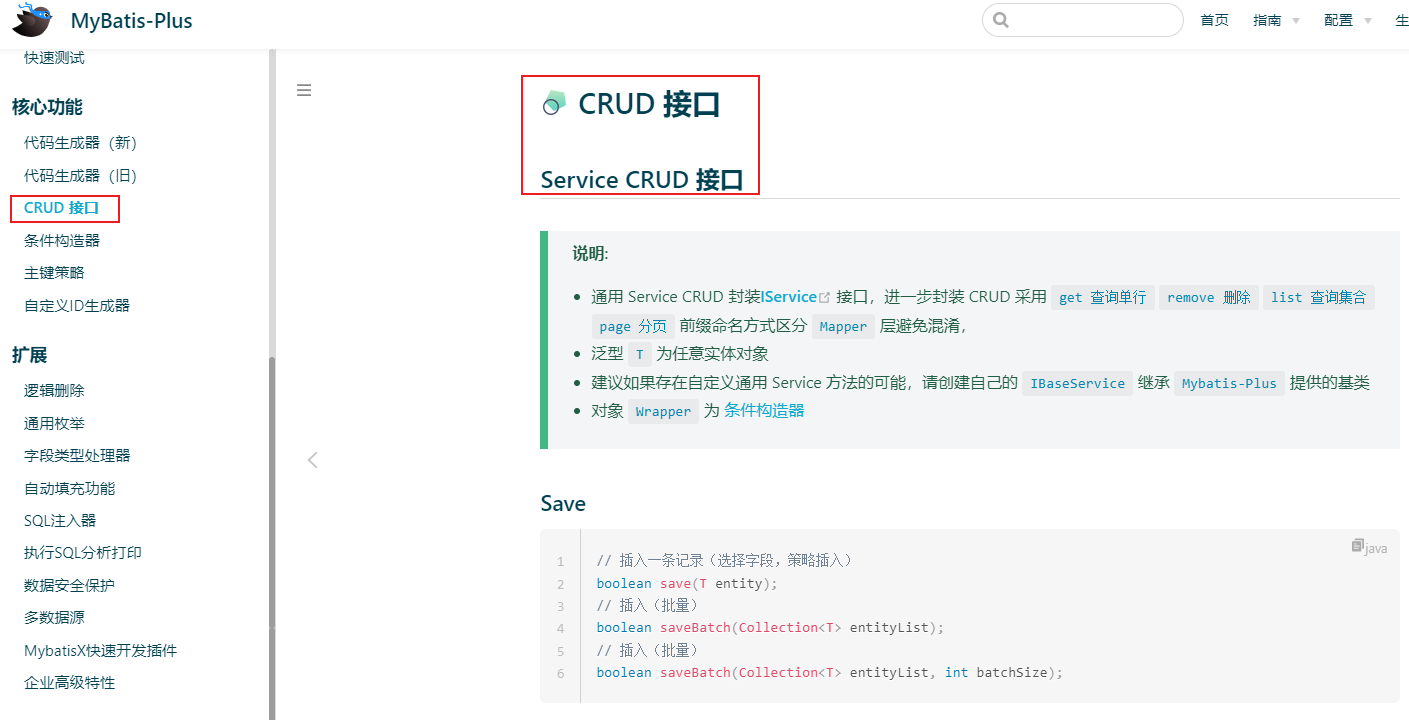Image resolution: width=1409 pixels, height=720 pixels.
Task: Expand the 配置 dropdown menu
Action: [1348, 20]
